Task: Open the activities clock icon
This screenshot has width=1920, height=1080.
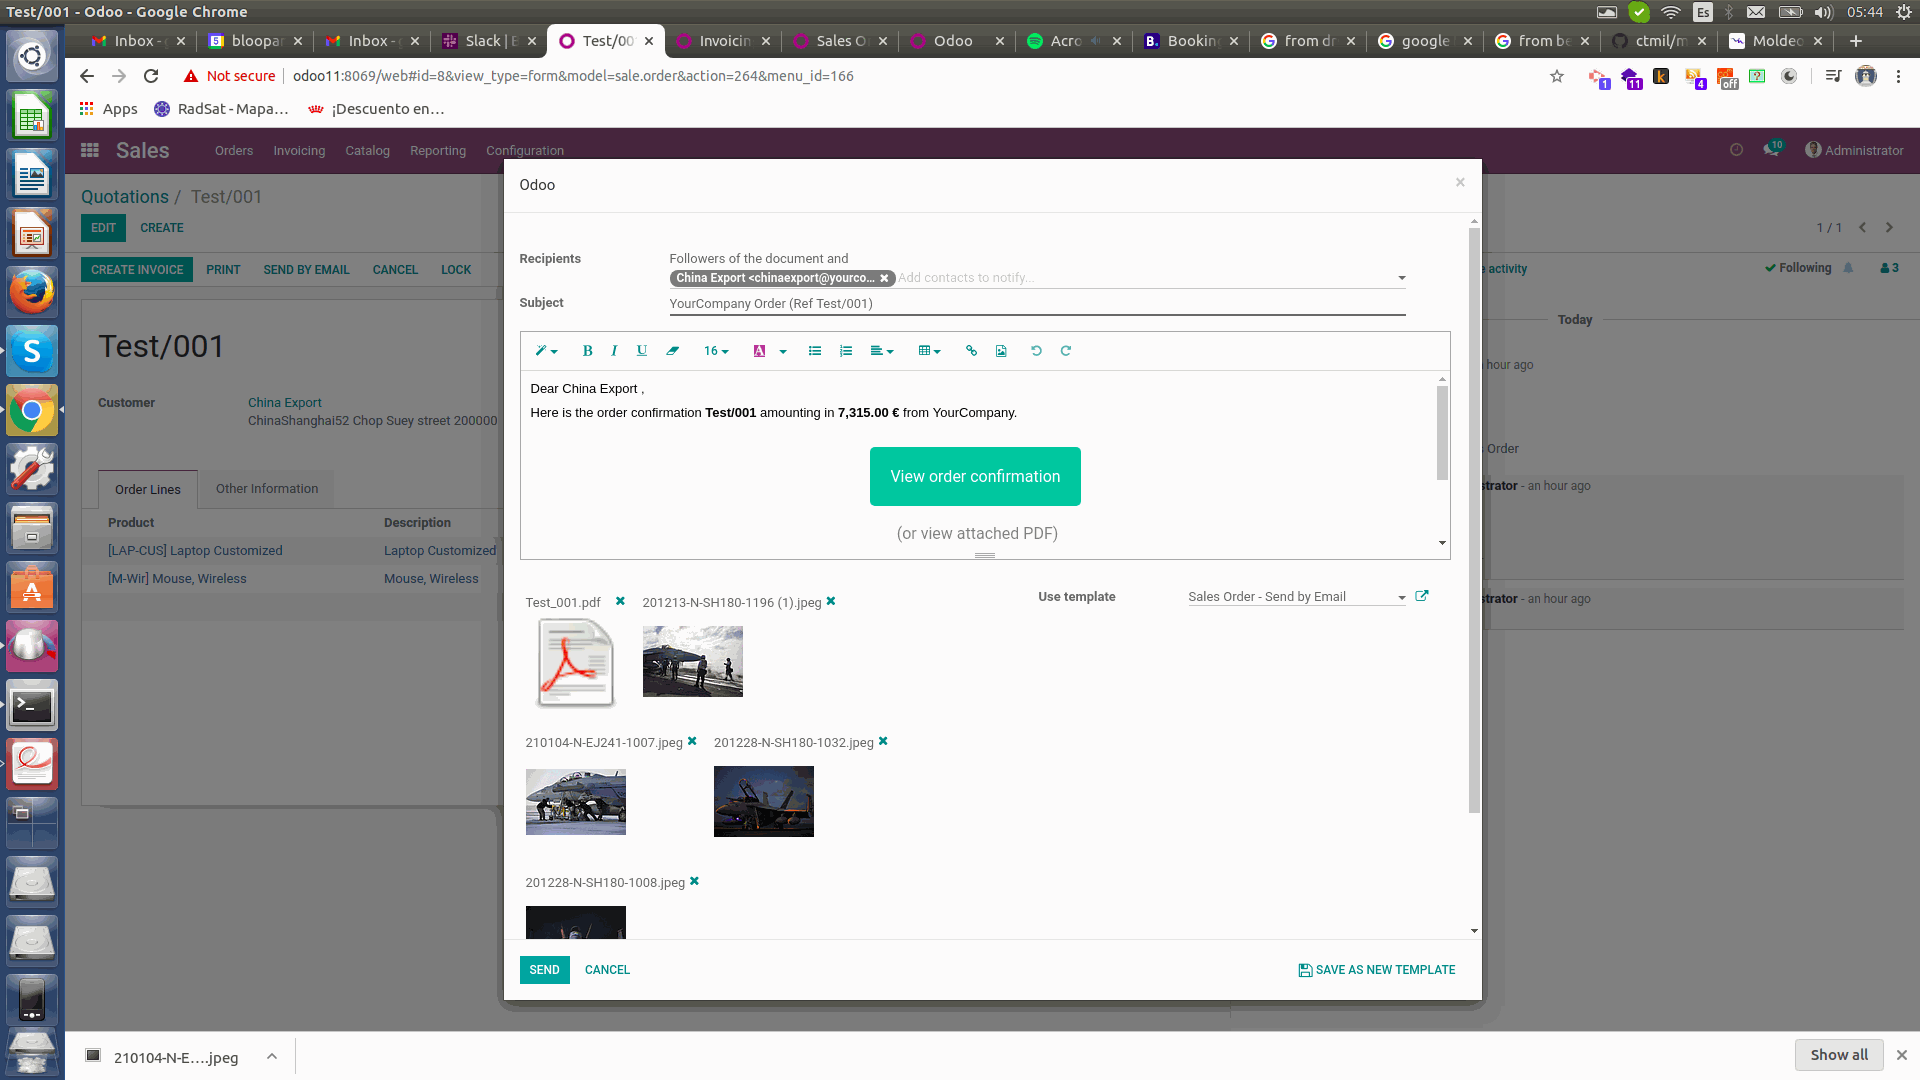Action: pos(1736,150)
